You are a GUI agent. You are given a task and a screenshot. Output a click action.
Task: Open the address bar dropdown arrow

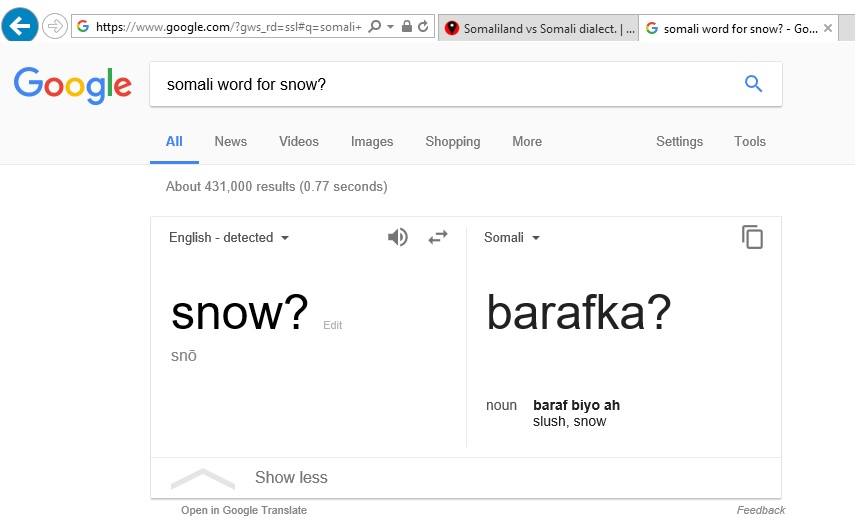coord(390,26)
